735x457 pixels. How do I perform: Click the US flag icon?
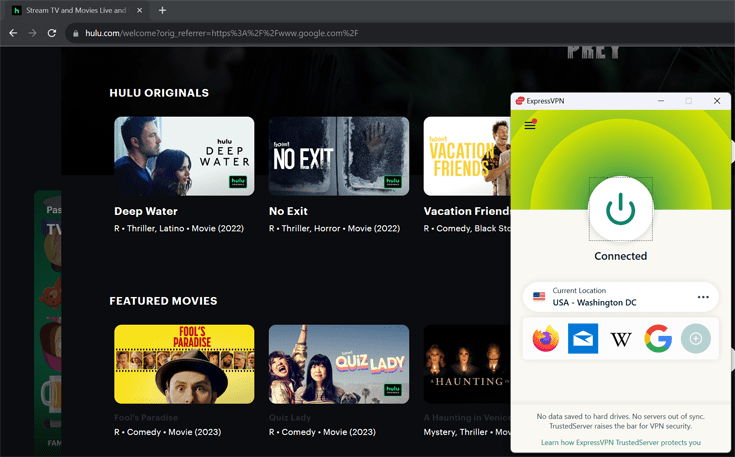point(539,297)
